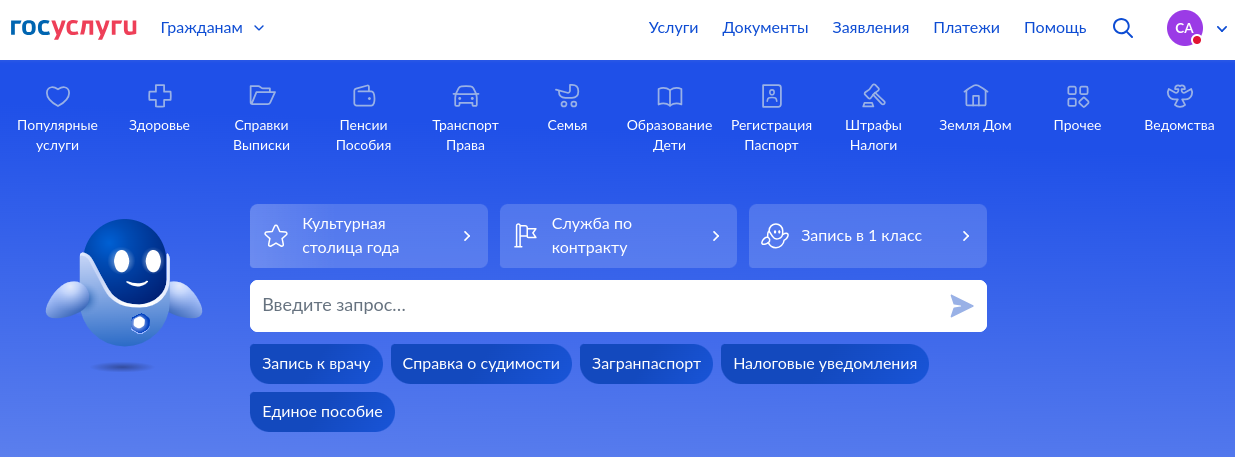Select the Пенсии Пособия wallet icon
The image size is (1235, 457).
click(x=364, y=96)
